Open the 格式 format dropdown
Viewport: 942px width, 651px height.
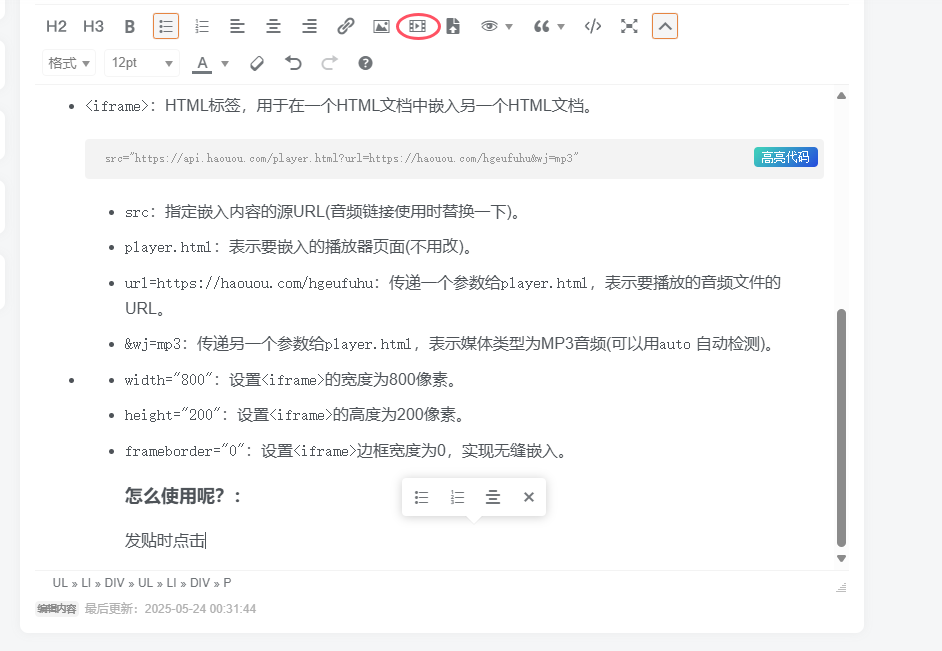tap(68, 63)
